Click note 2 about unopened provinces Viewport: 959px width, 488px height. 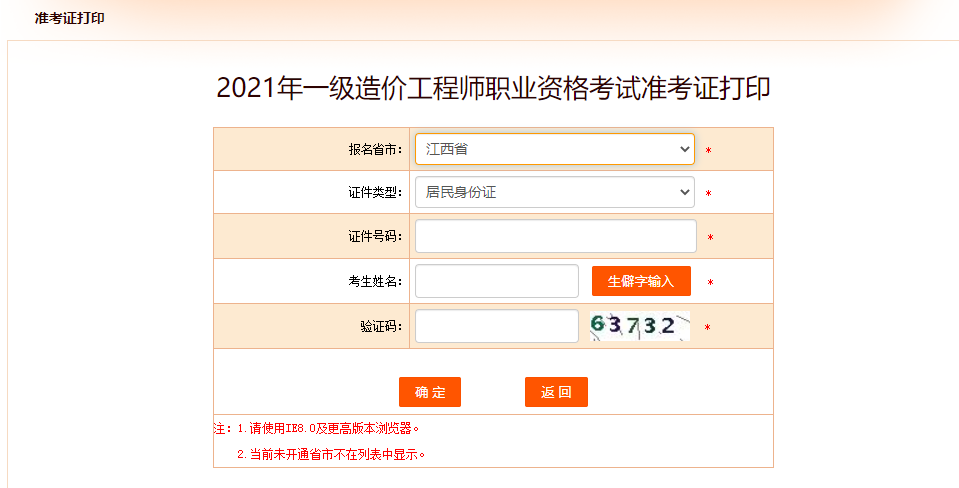pyautogui.click(x=331, y=454)
